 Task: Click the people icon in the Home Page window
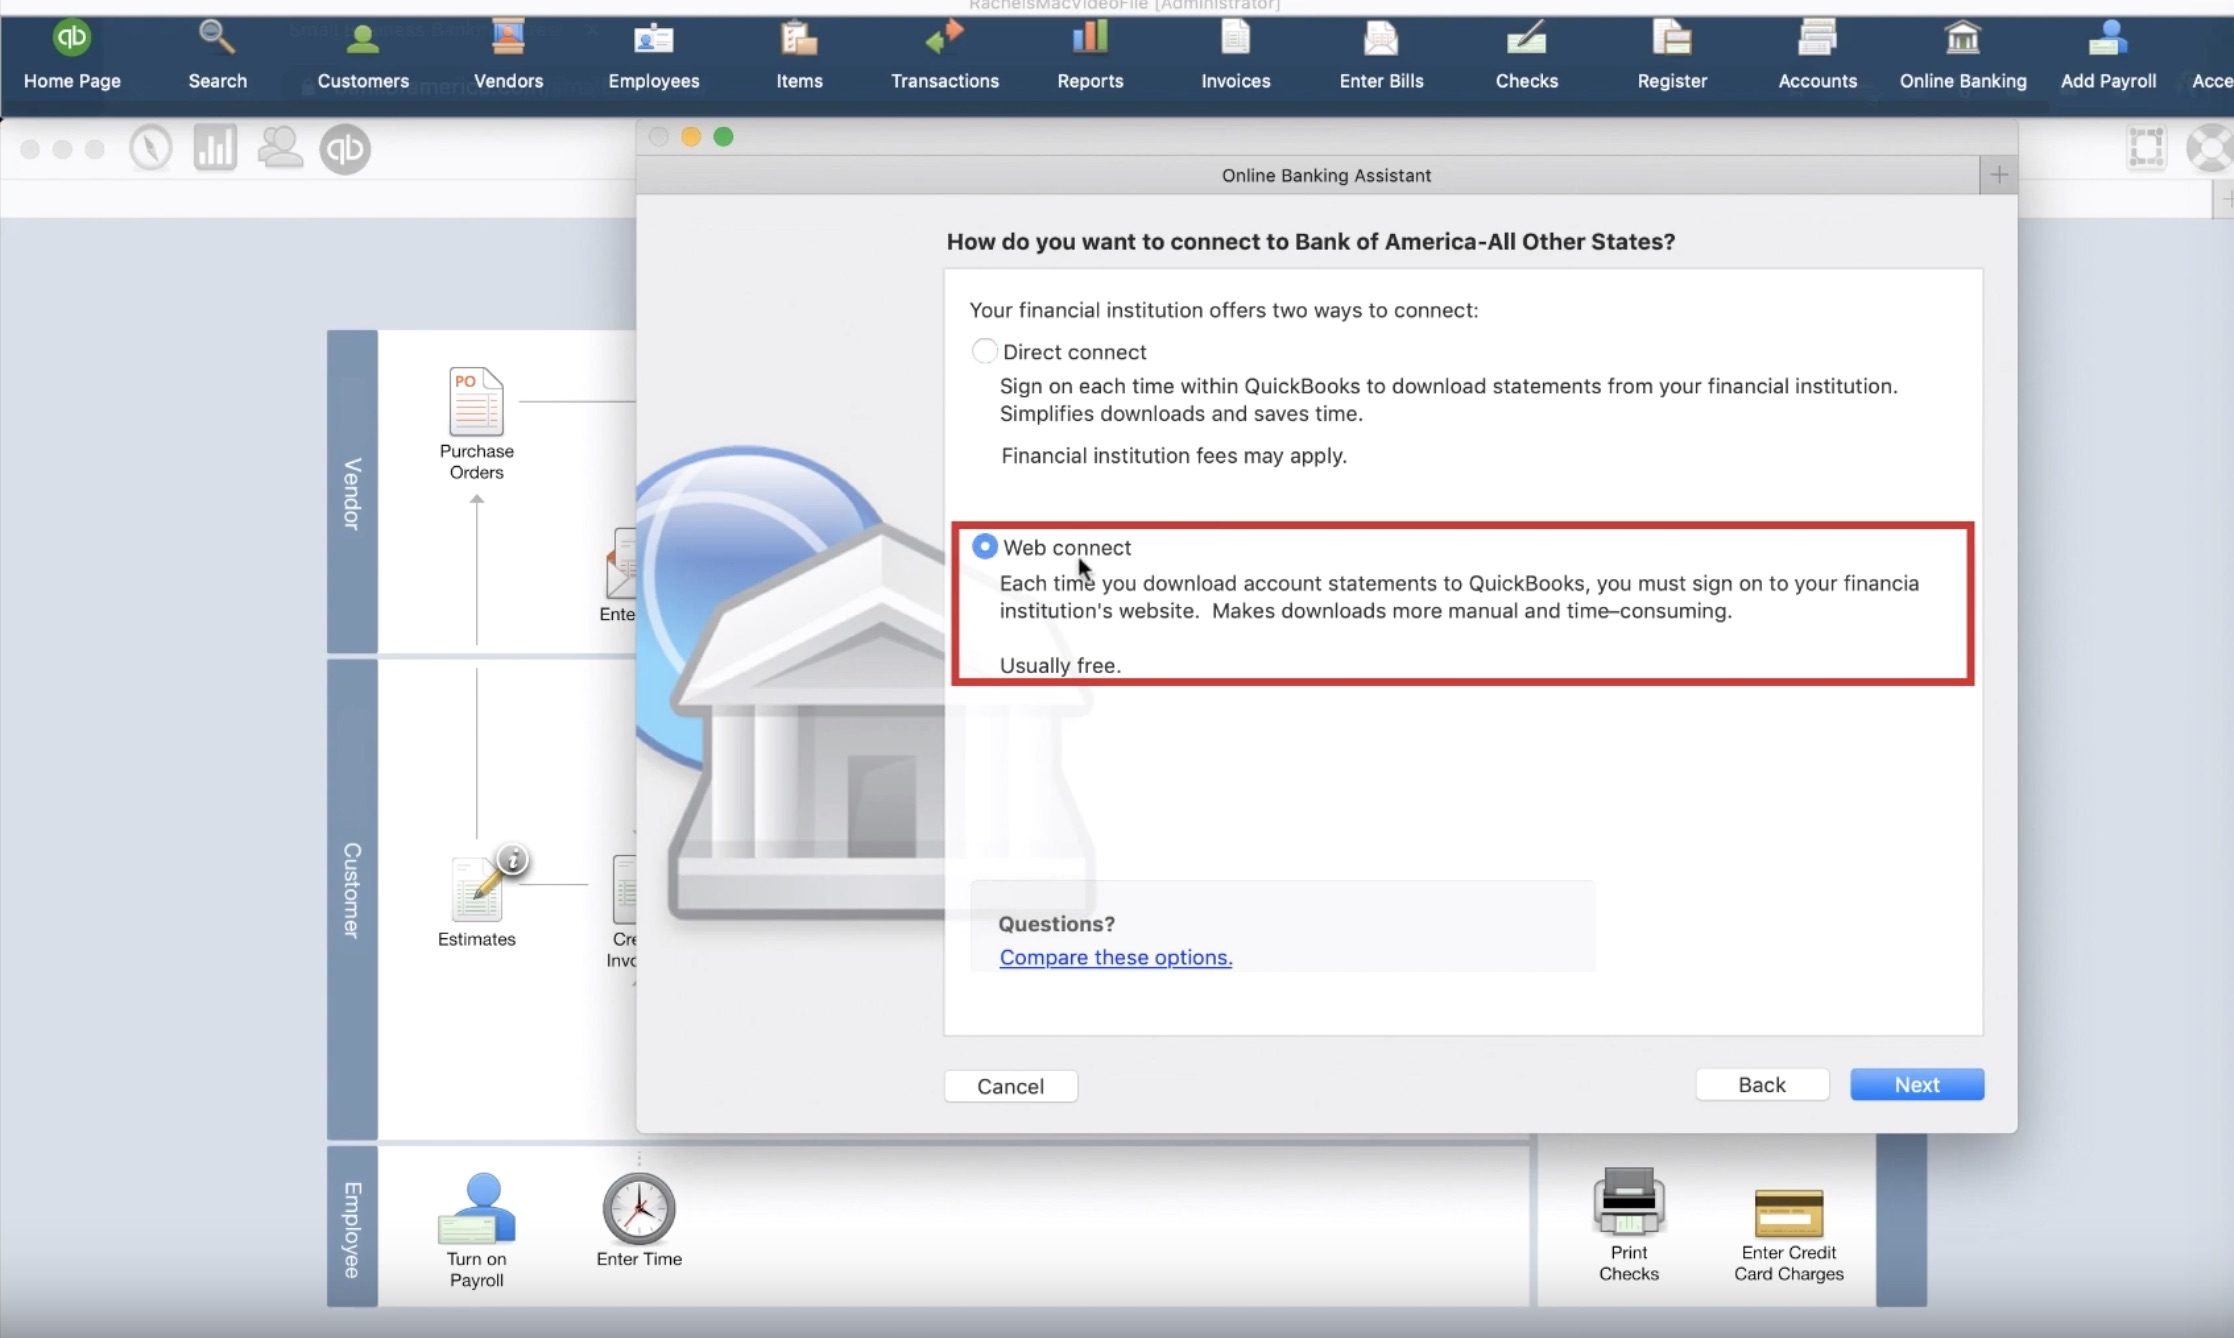[280, 148]
